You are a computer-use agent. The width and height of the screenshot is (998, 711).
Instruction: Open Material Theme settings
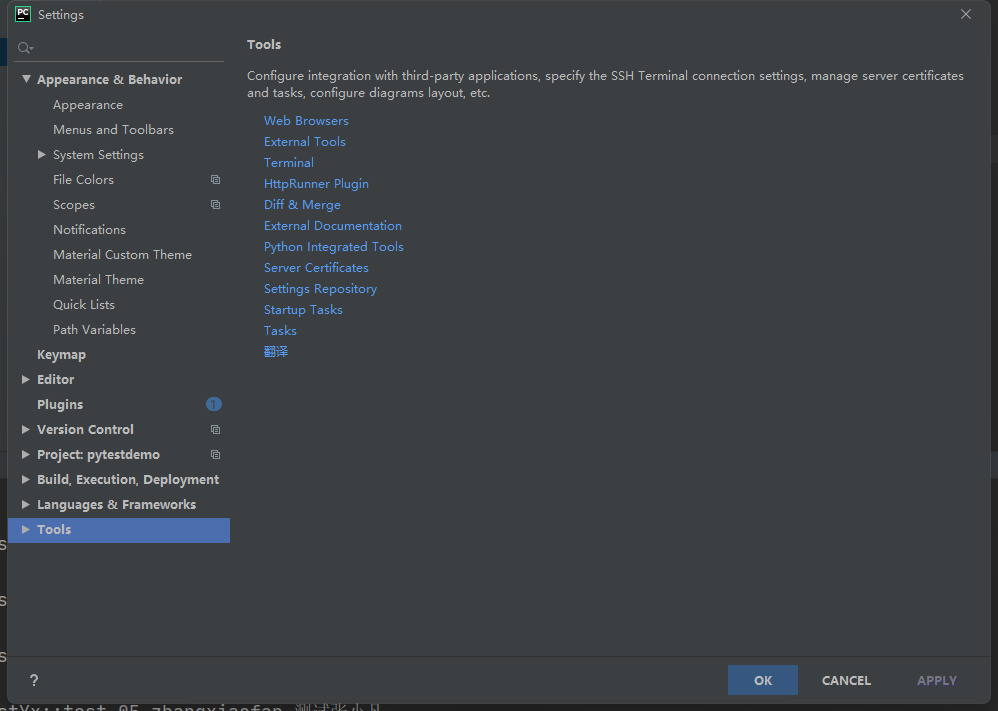pos(98,279)
